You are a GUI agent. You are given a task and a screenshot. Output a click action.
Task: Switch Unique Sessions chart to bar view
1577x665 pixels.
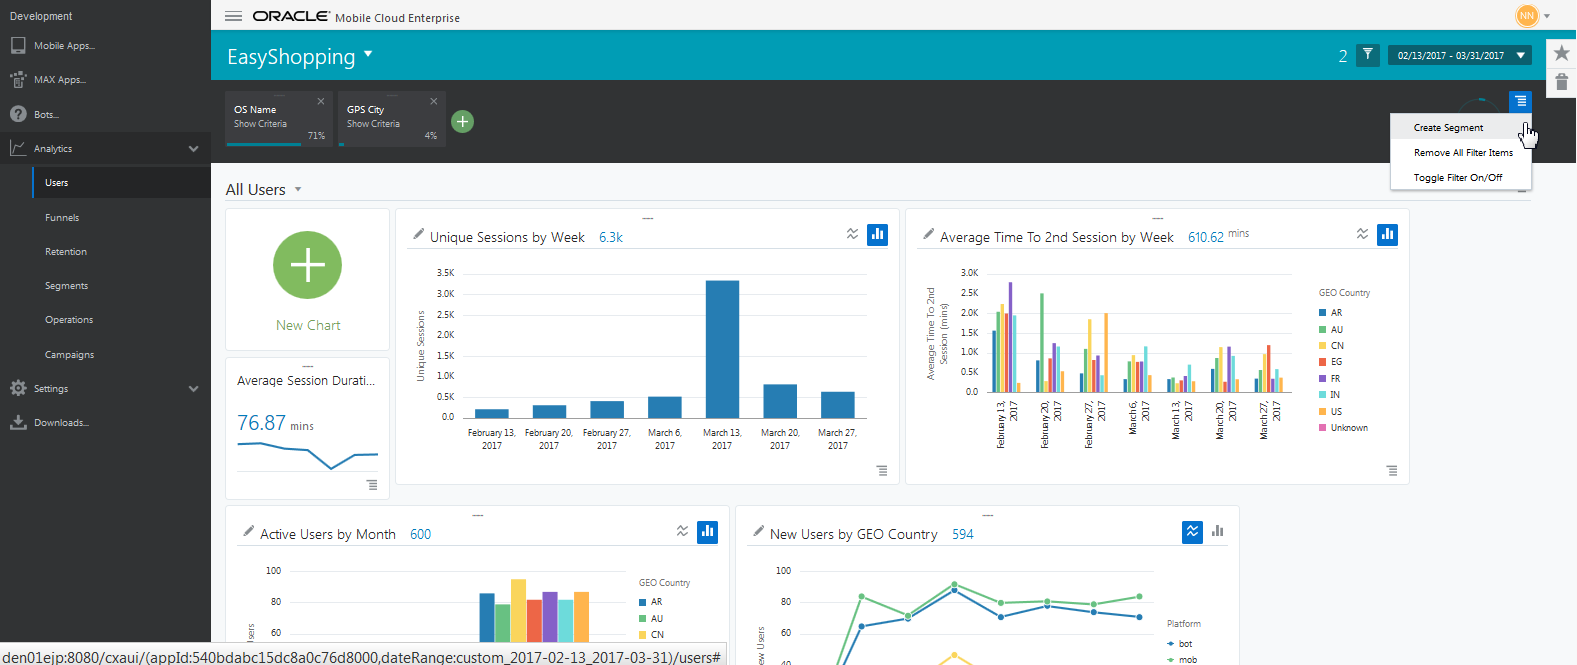click(x=877, y=234)
